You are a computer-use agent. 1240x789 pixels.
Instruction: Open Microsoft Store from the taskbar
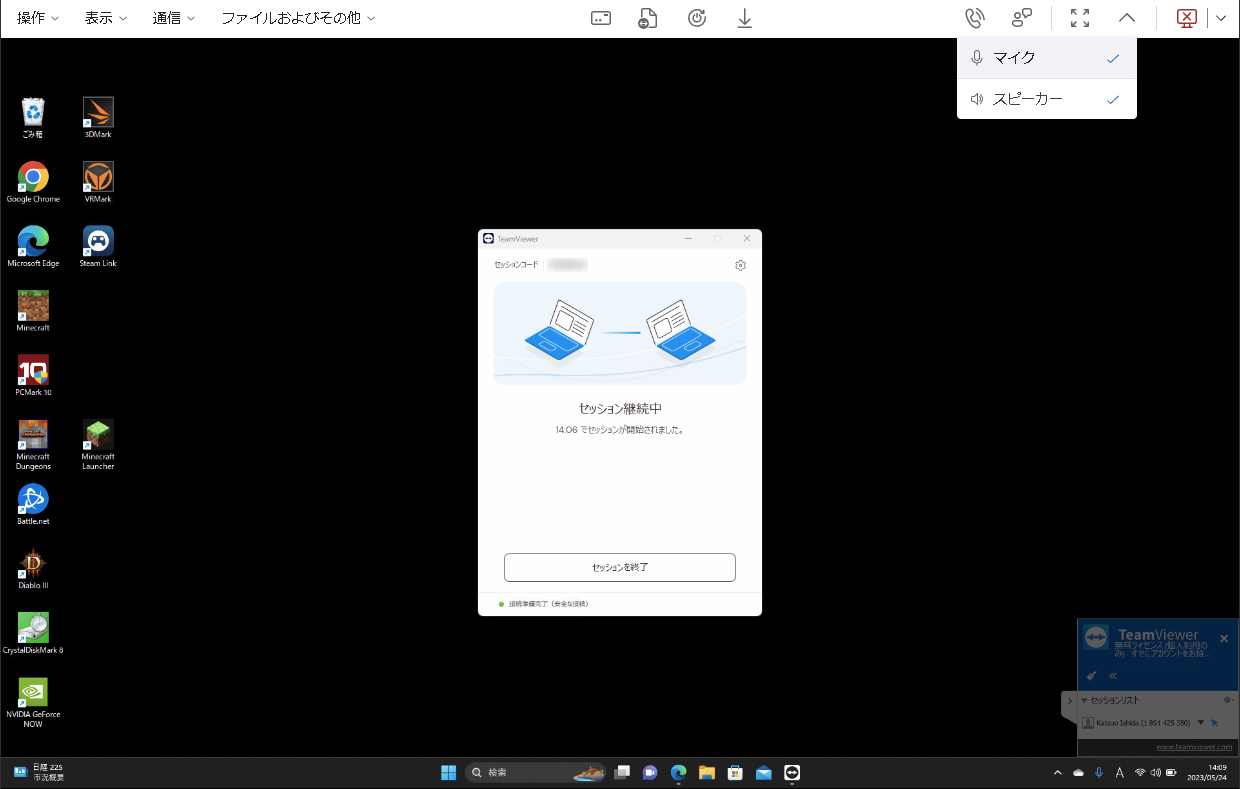click(735, 772)
